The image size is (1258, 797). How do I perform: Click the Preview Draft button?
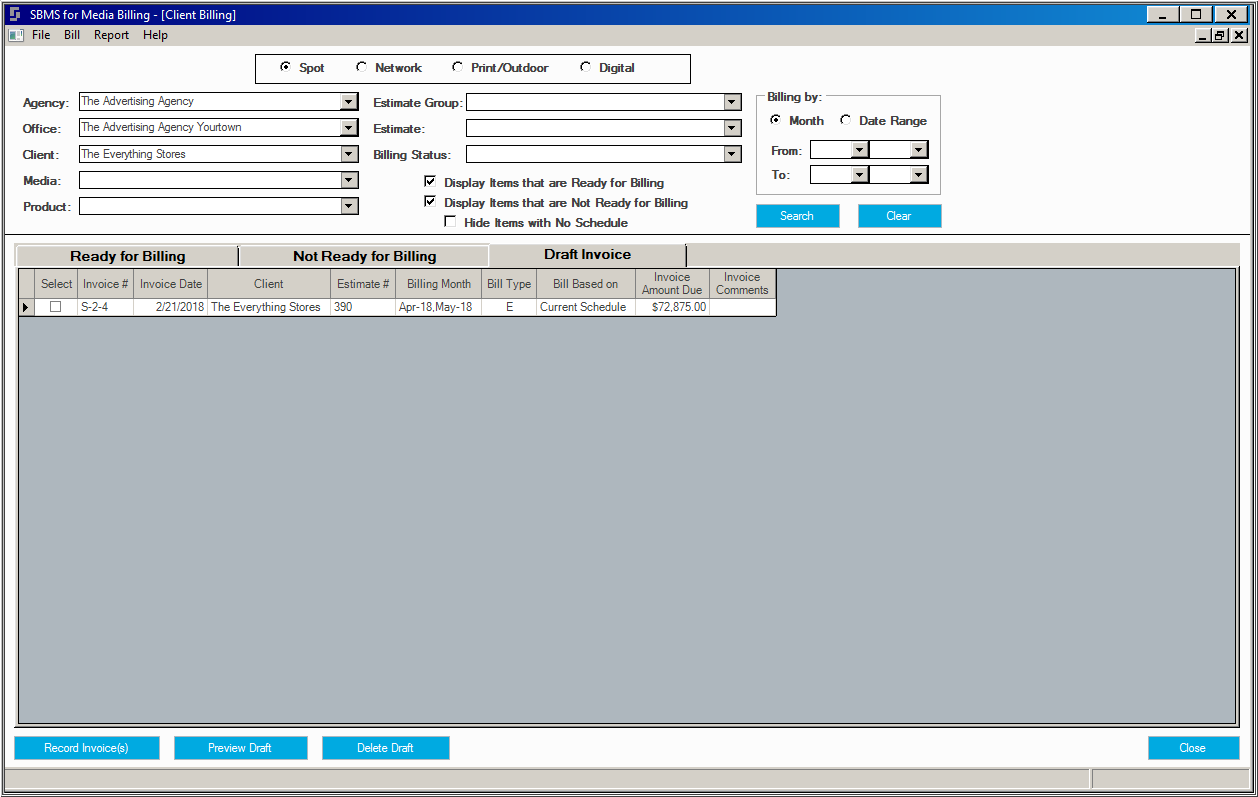point(240,748)
